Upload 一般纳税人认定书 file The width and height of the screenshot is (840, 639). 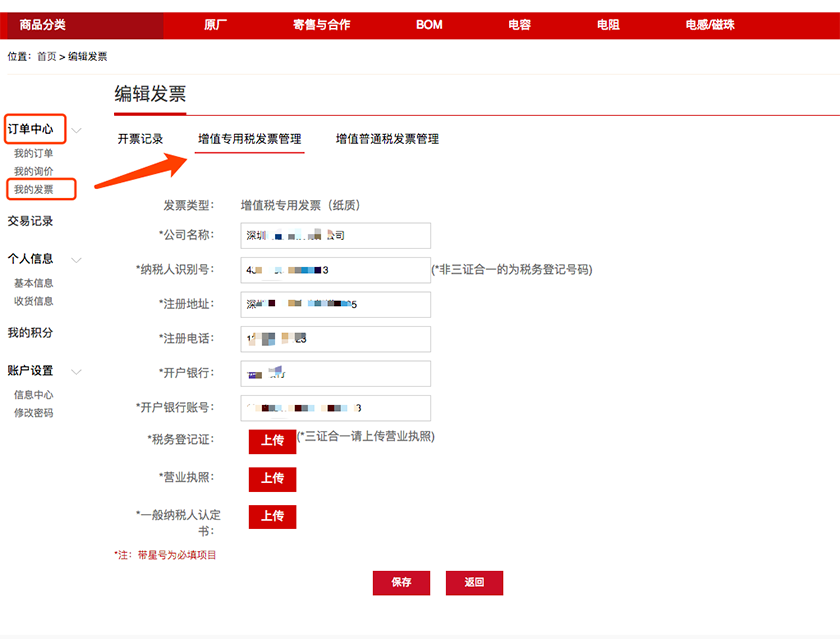coord(272,517)
